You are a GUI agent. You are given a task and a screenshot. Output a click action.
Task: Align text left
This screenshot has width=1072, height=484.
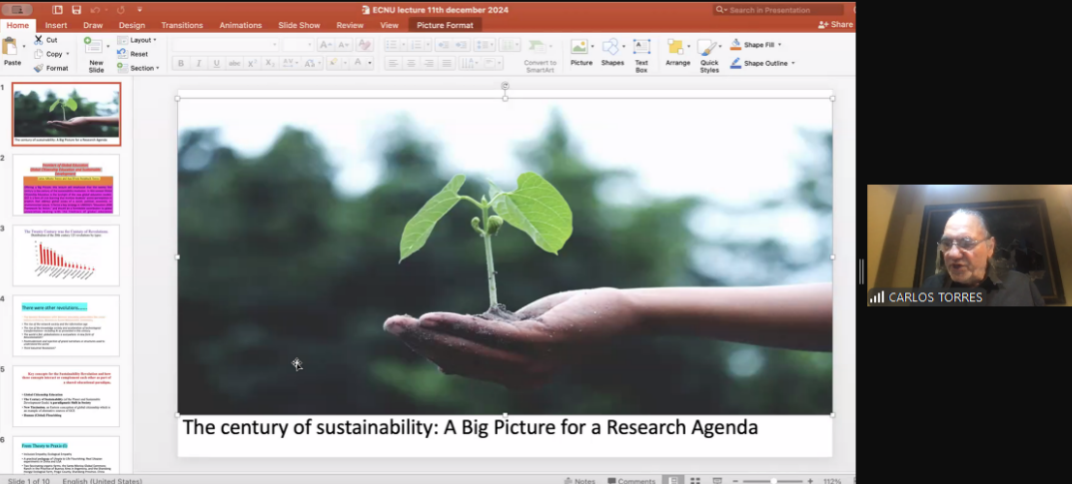pos(392,64)
